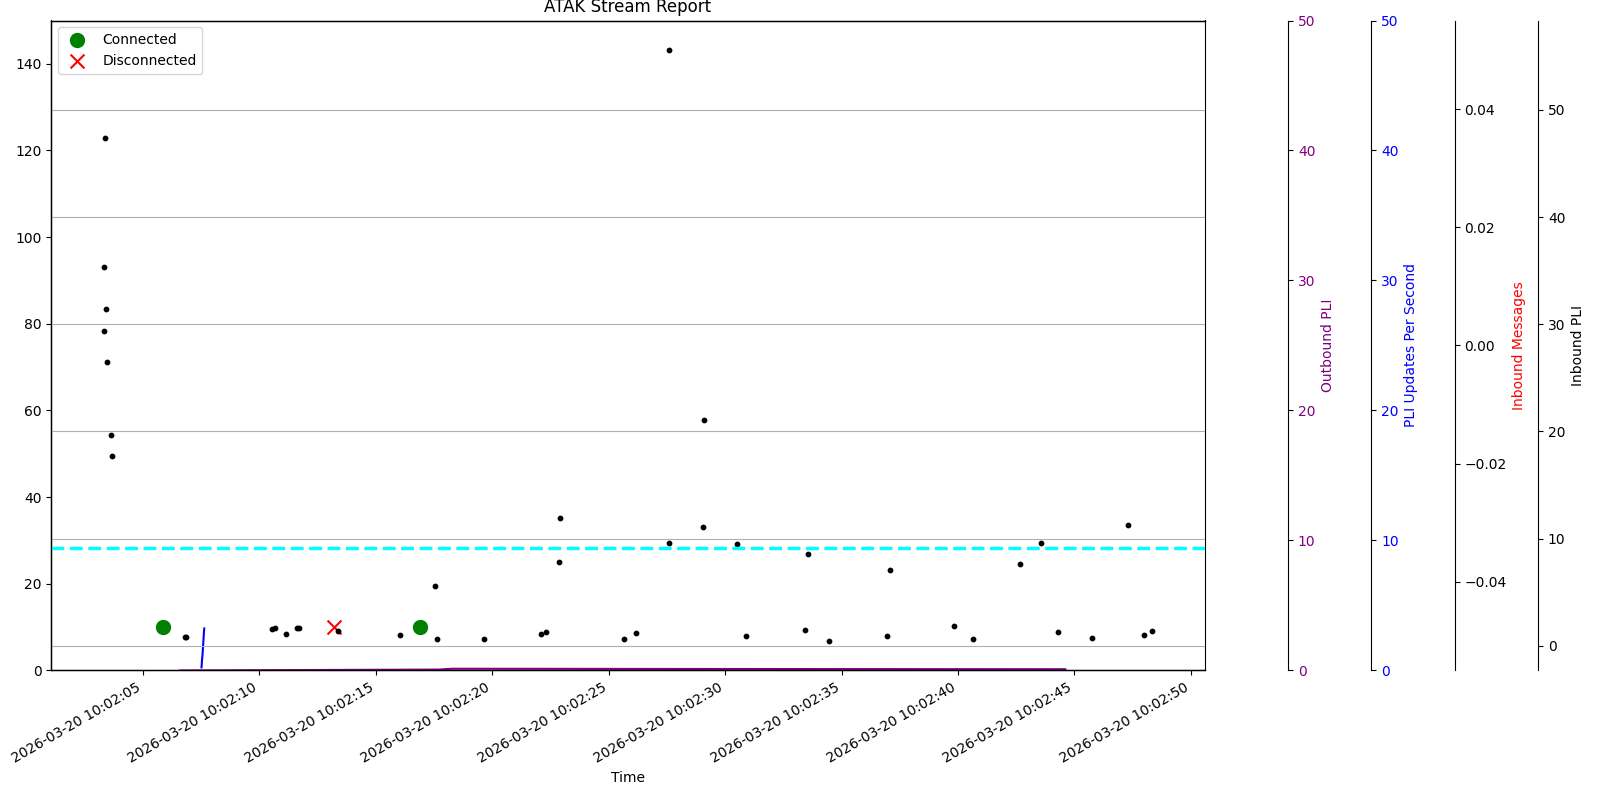Click the blue 'PLI Updates Per Second' axis label

point(1410,346)
